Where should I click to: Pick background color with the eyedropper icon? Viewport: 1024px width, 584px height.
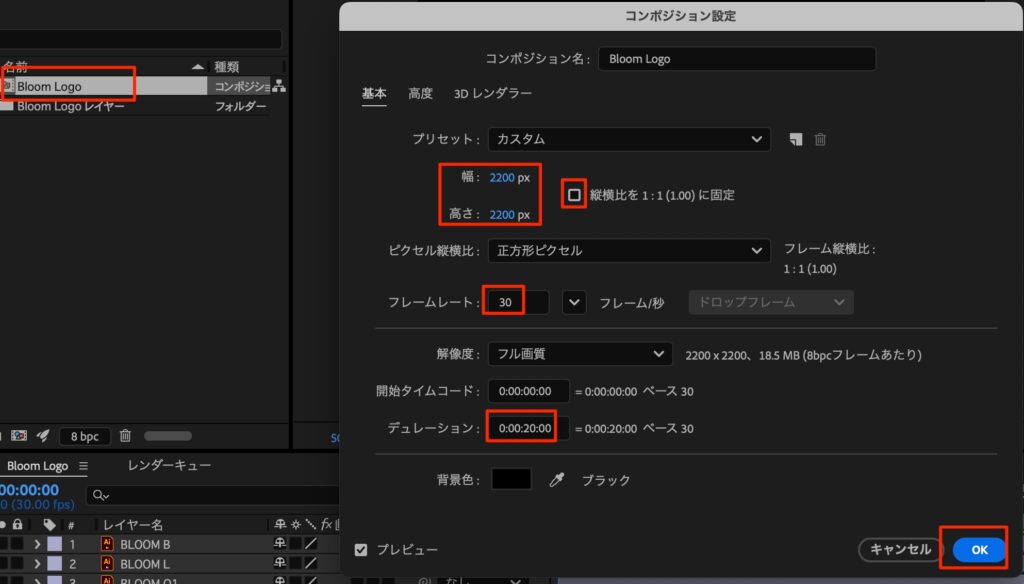(557, 480)
